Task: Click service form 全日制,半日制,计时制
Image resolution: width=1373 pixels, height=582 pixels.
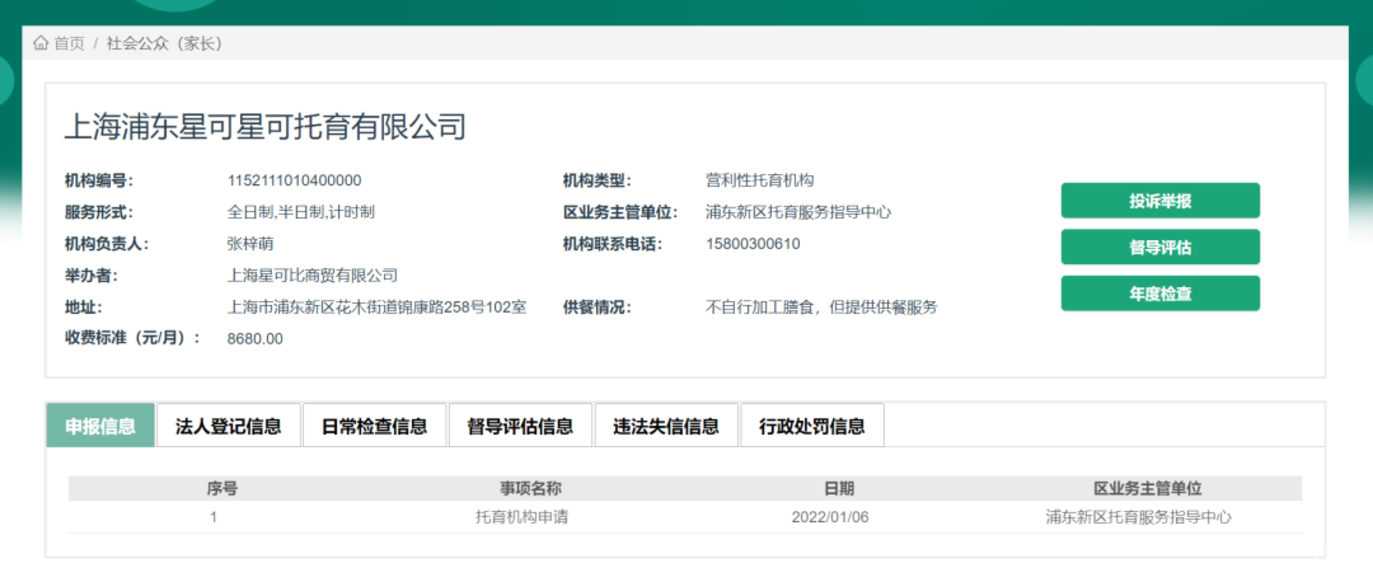Action: 301,212
